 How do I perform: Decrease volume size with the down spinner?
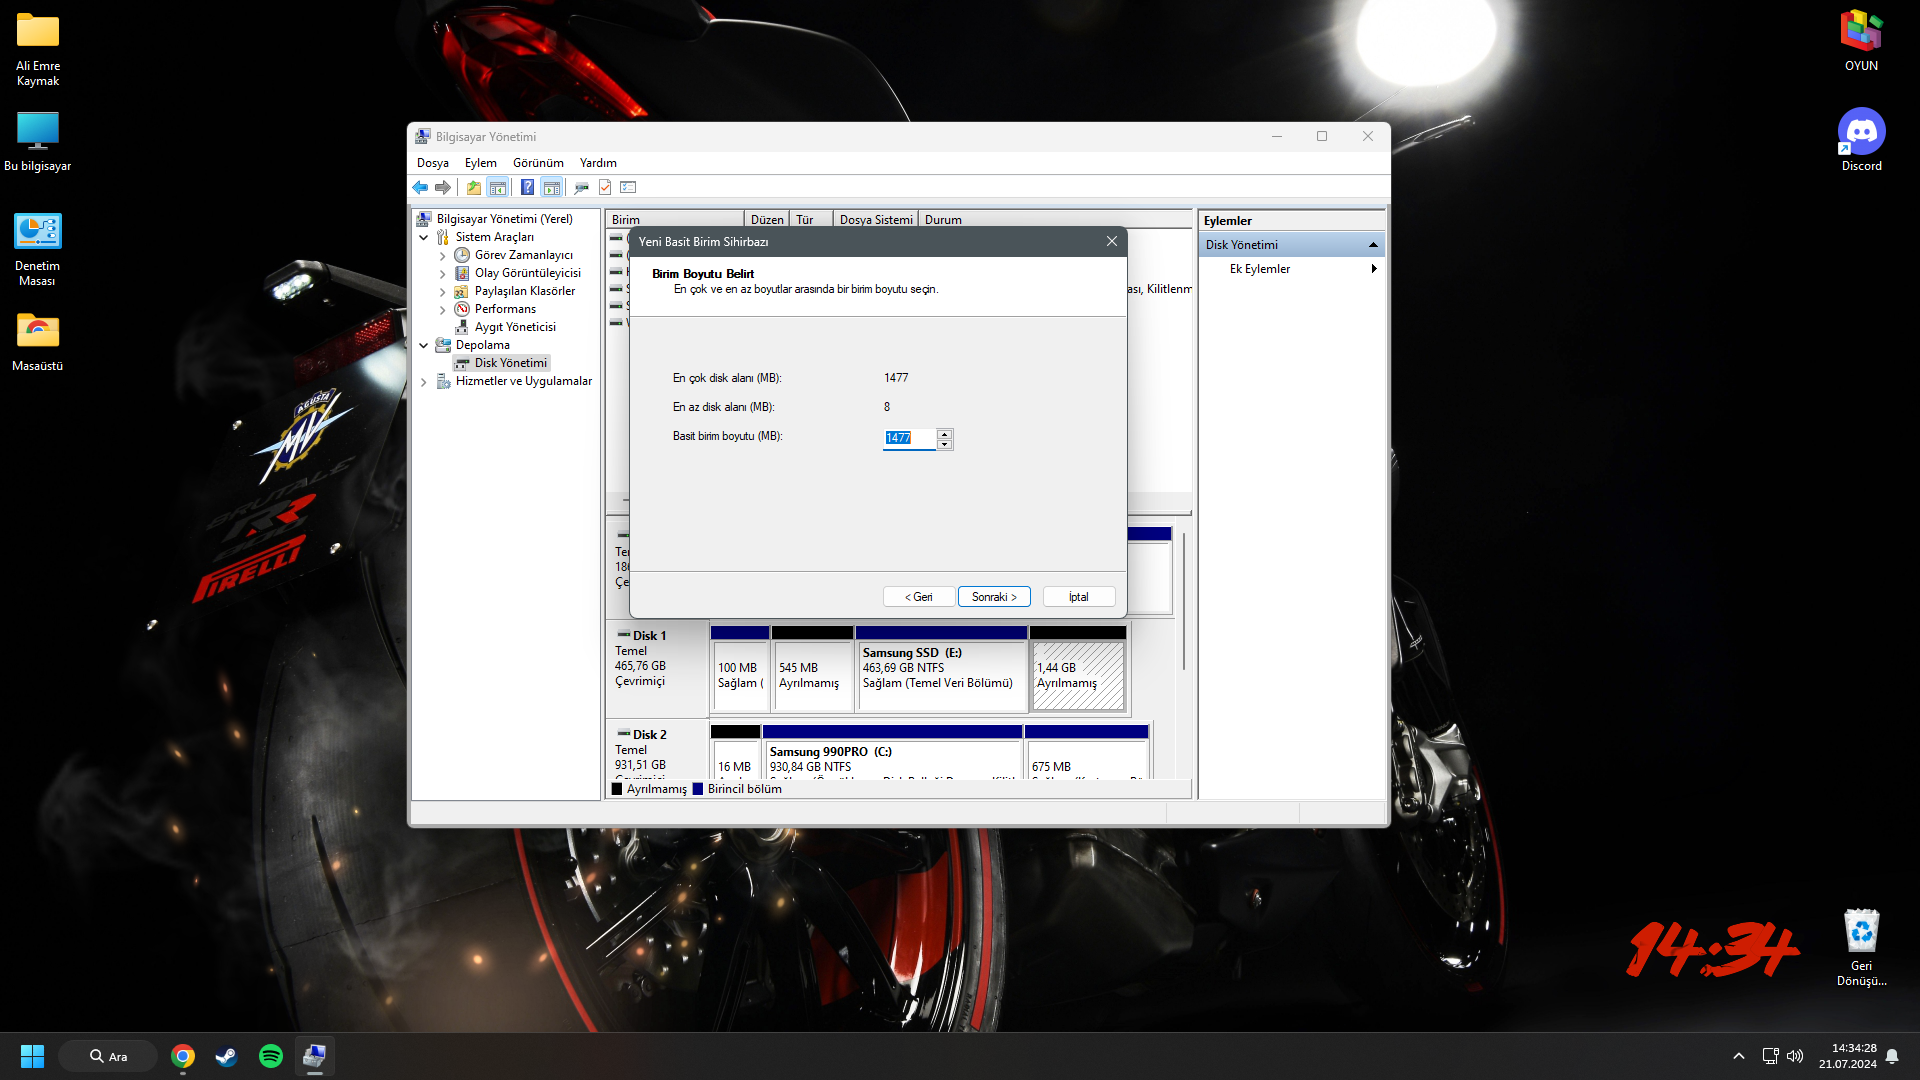pyautogui.click(x=945, y=444)
